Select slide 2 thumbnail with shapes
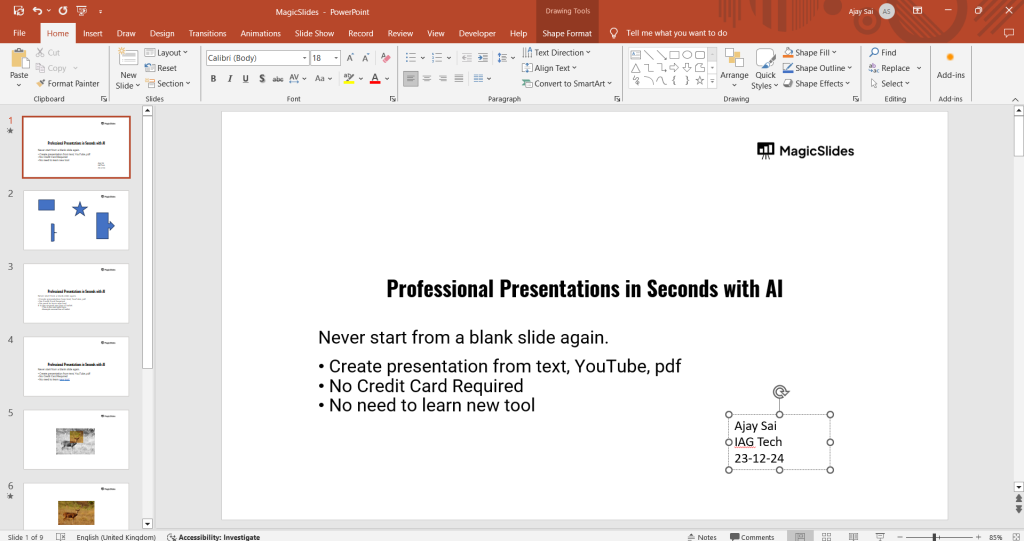The image size is (1024, 541). coord(76,220)
